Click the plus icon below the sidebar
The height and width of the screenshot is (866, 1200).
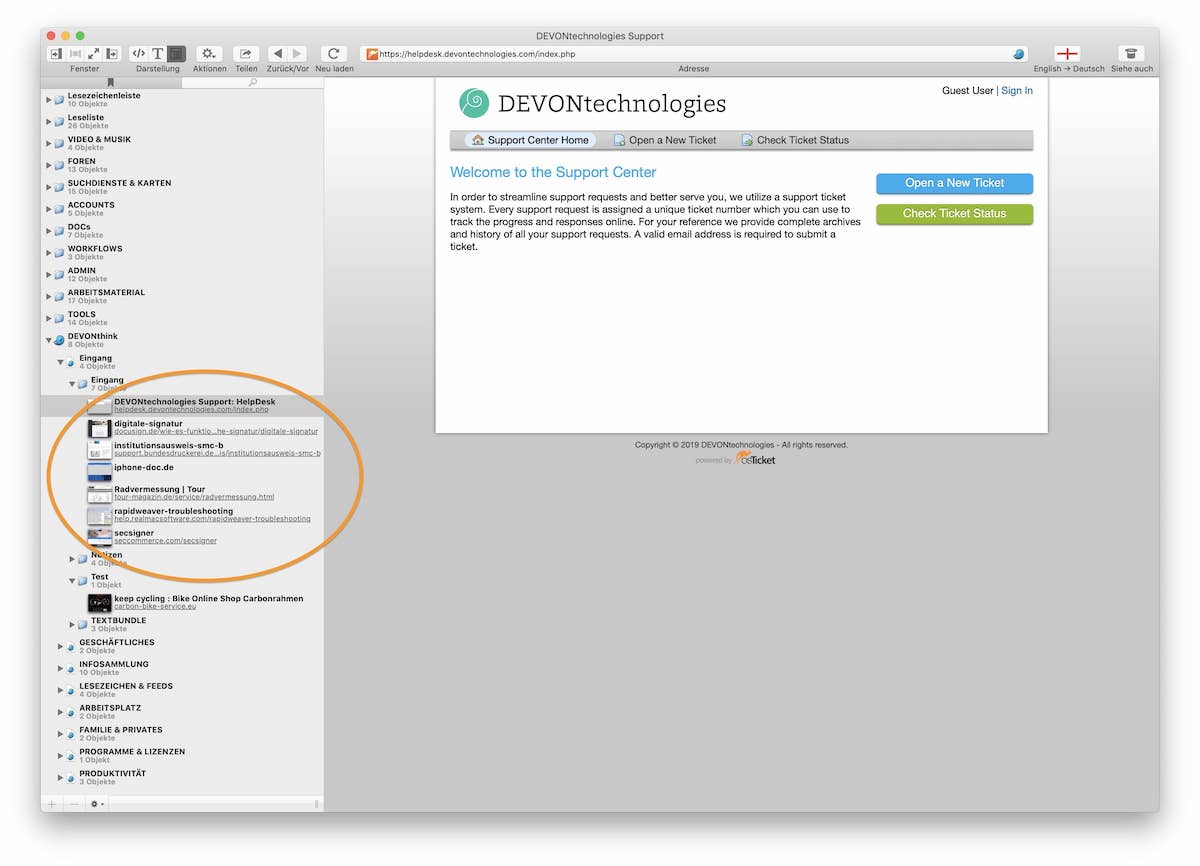click(x=52, y=804)
